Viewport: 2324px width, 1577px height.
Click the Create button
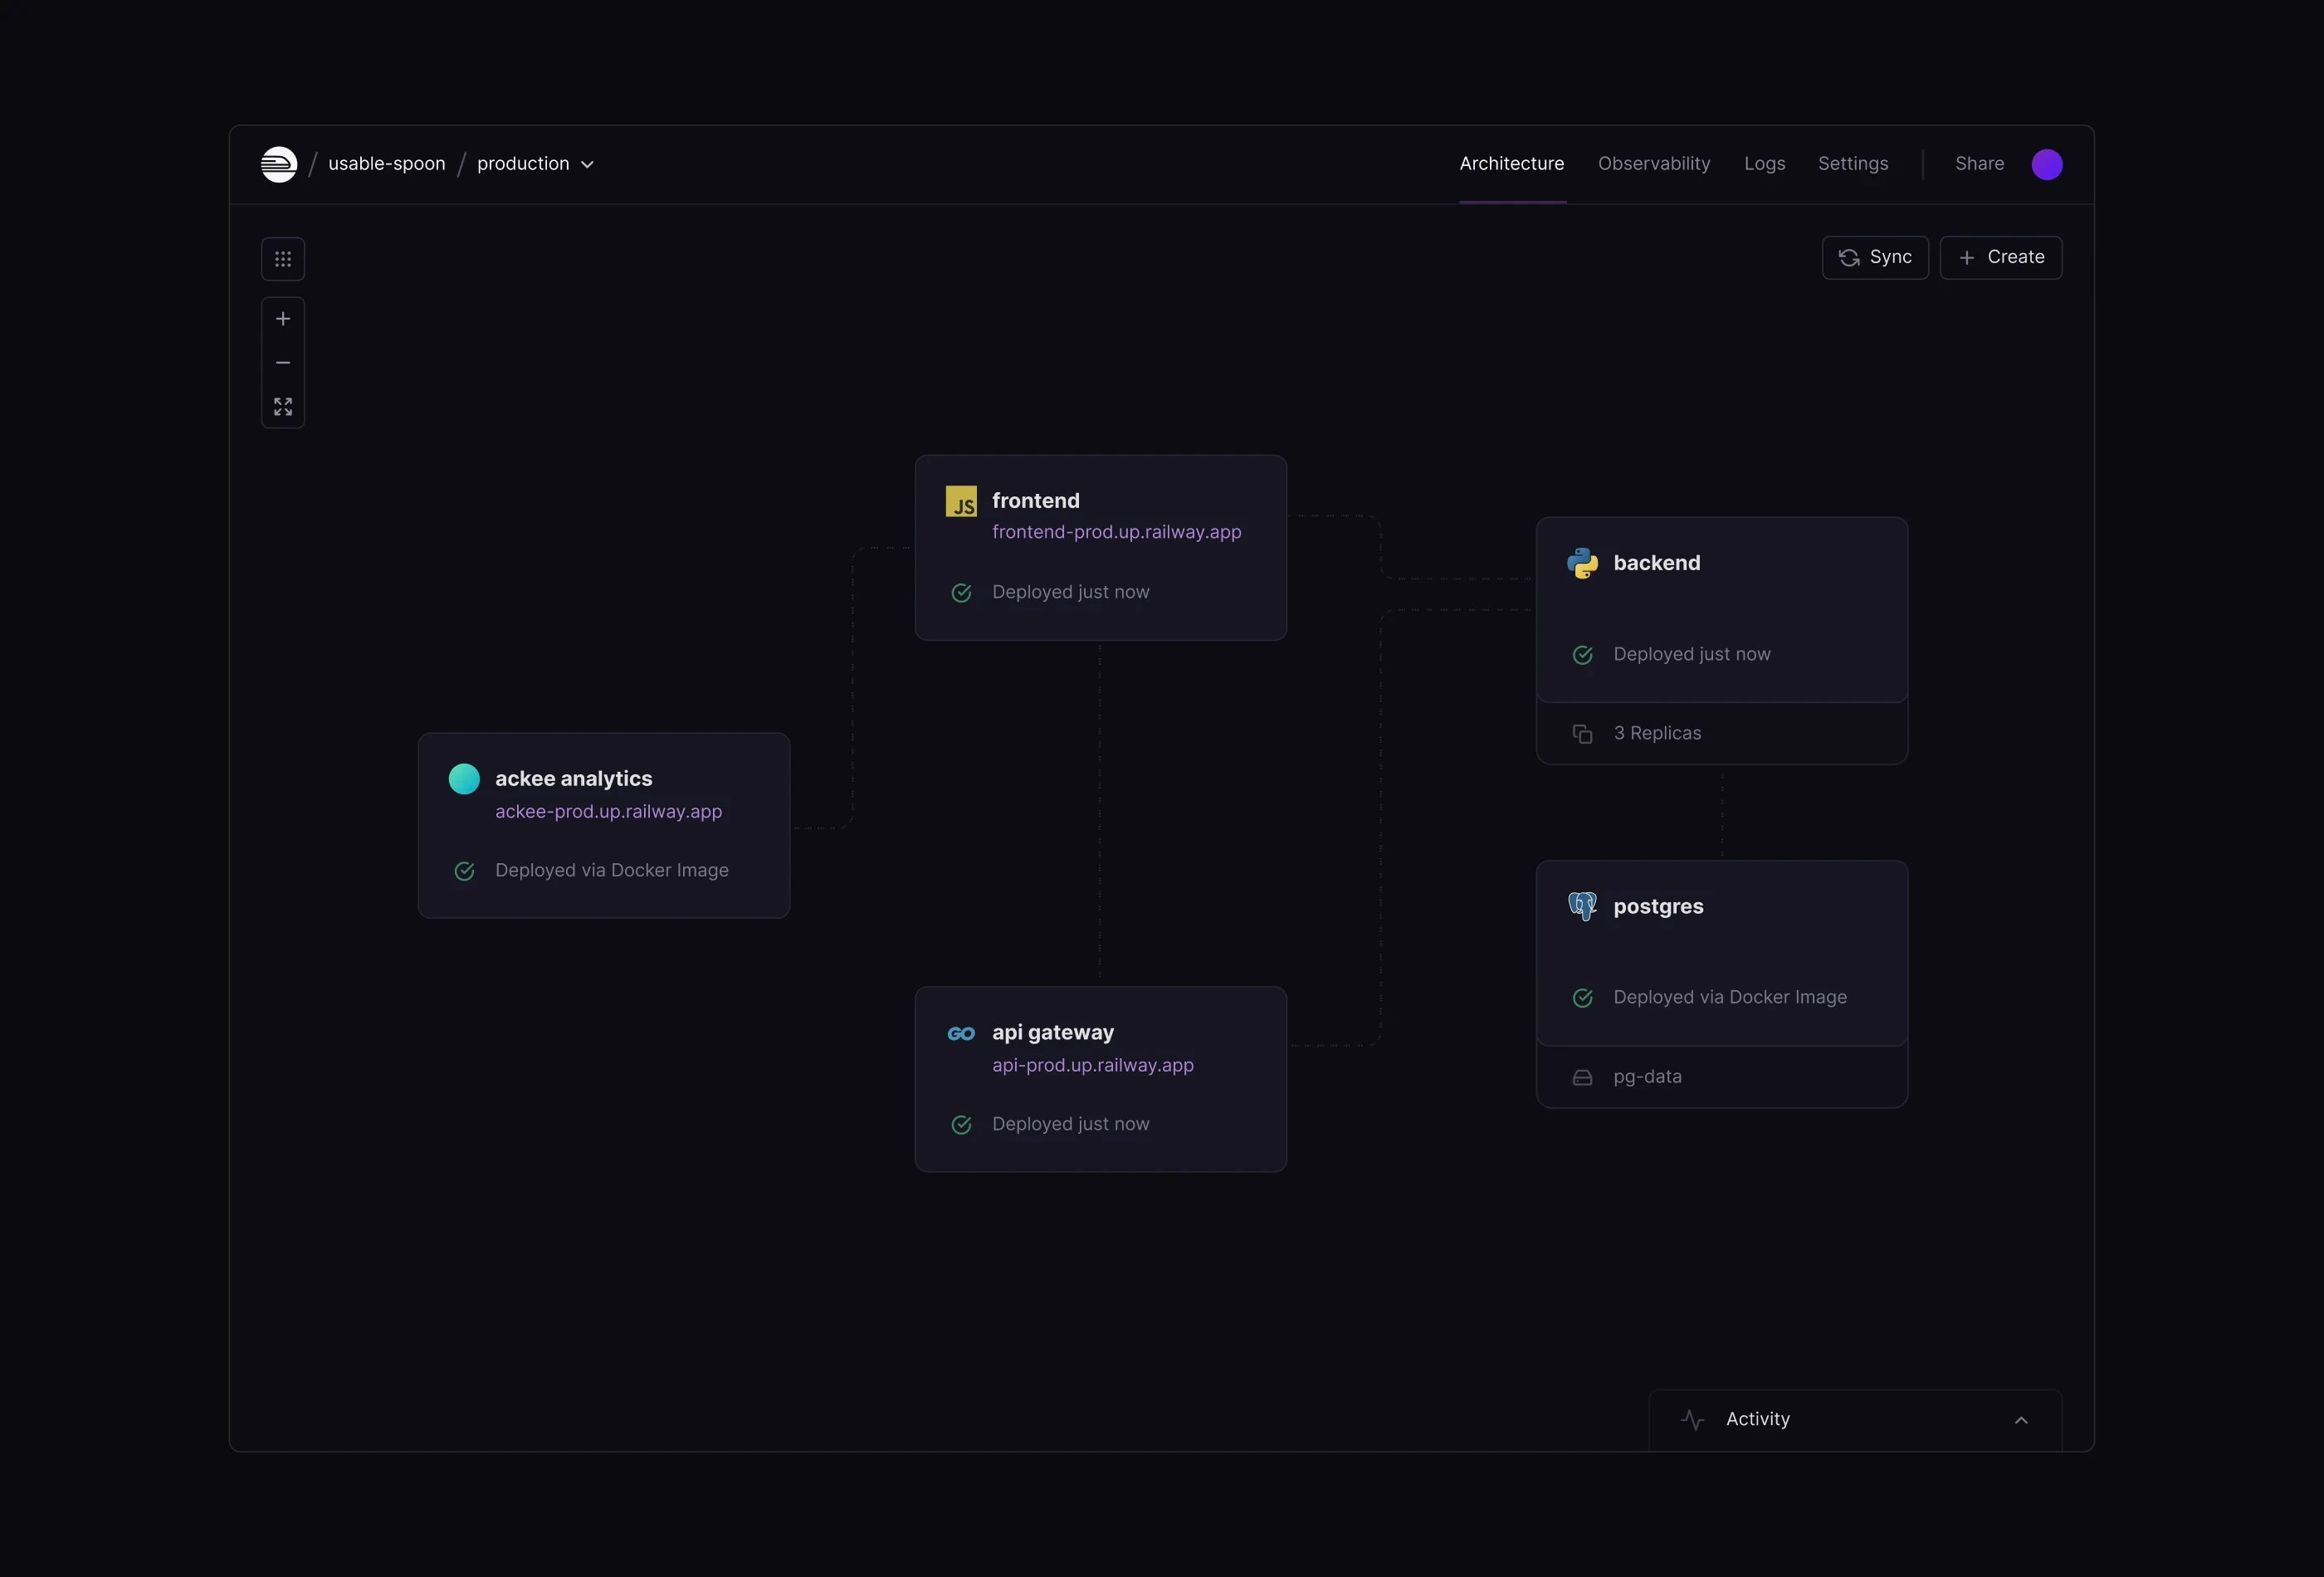2000,258
